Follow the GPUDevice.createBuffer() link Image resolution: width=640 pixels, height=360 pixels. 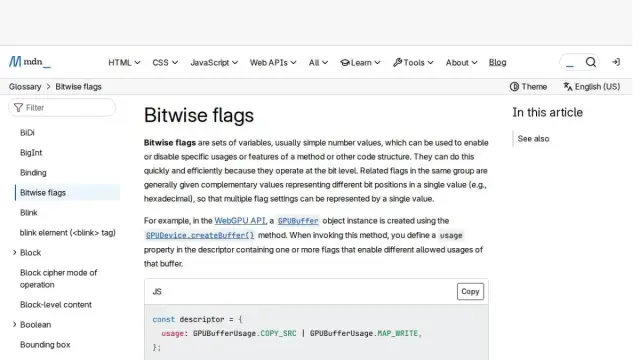(200, 235)
